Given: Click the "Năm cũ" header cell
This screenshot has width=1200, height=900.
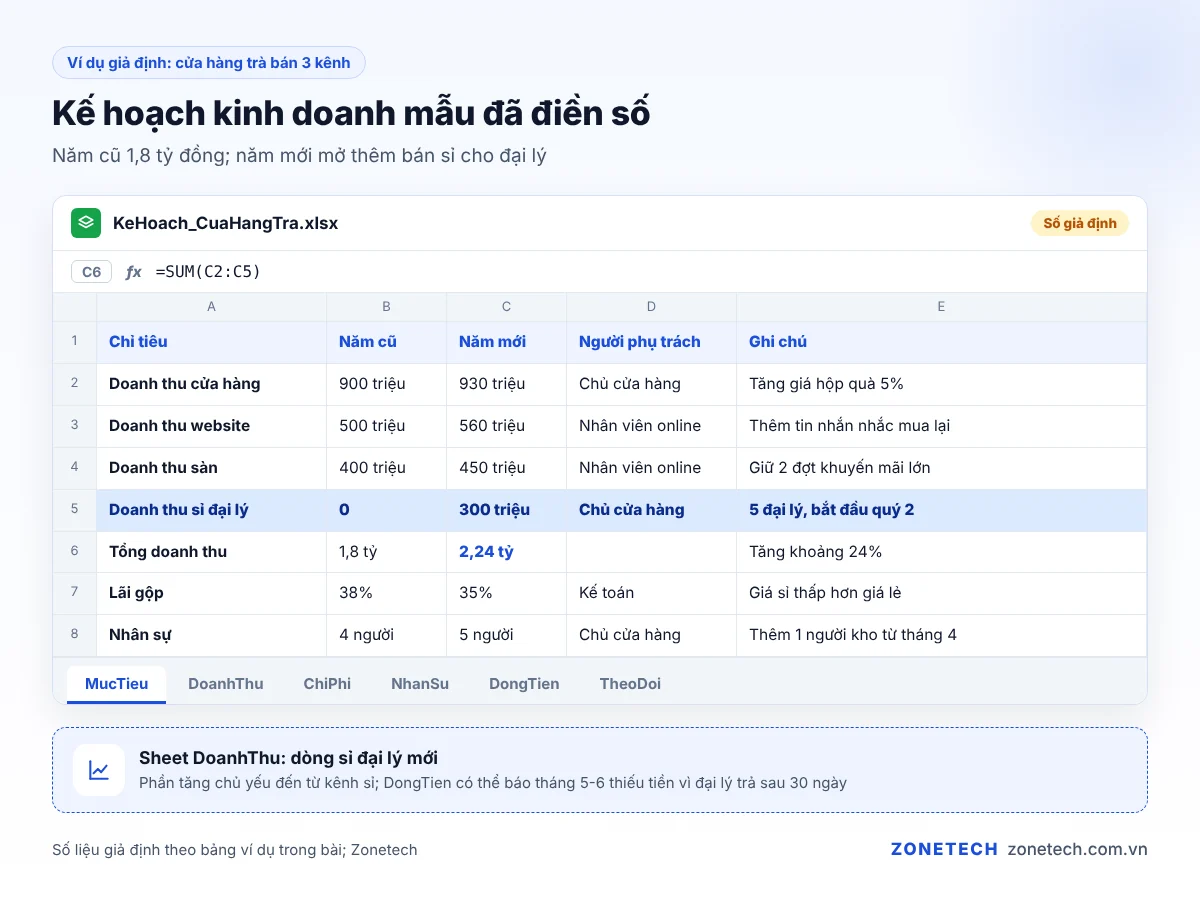Looking at the screenshot, I should click(x=386, y=342).
